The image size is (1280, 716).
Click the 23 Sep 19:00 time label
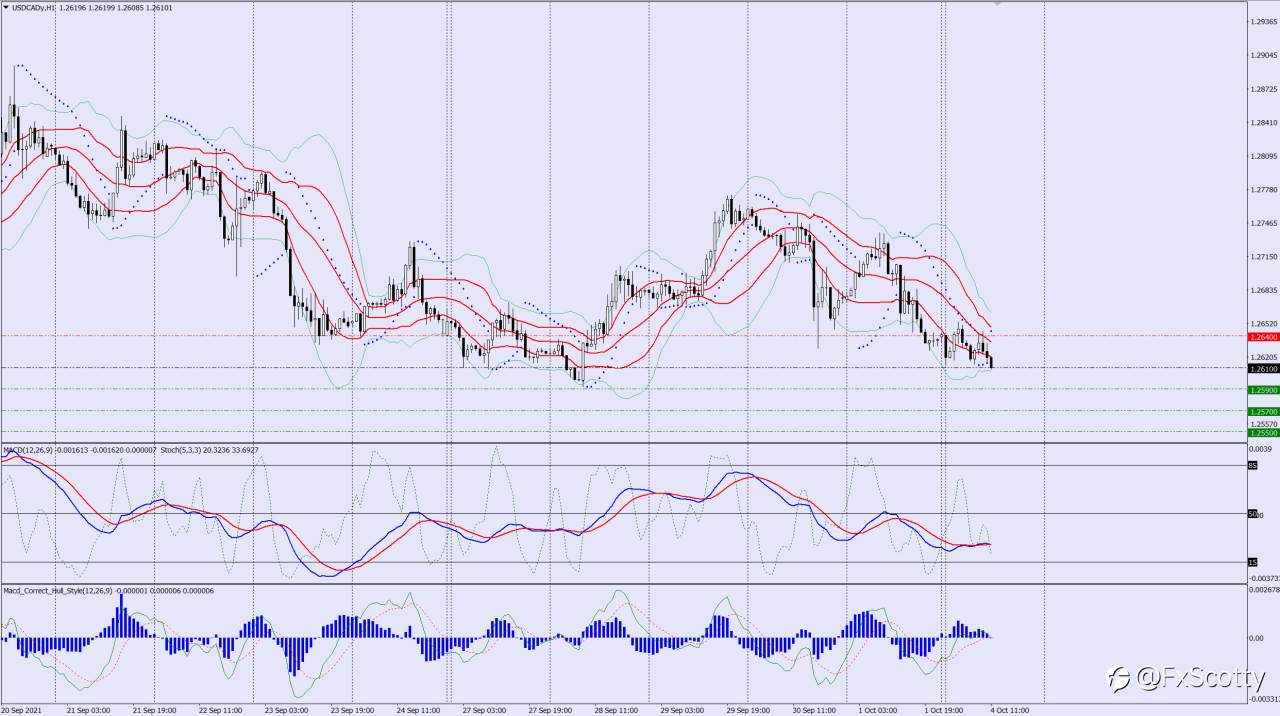352,709
